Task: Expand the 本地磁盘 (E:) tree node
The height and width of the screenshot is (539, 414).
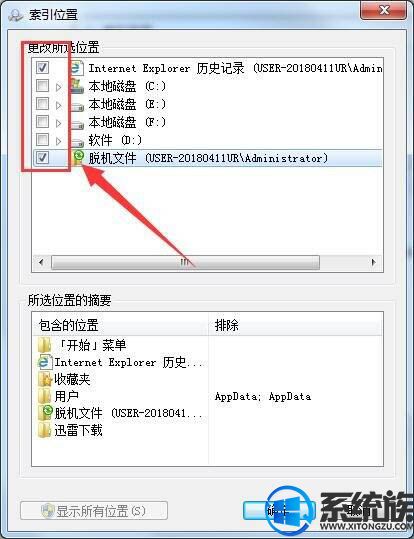Action: 58,105
